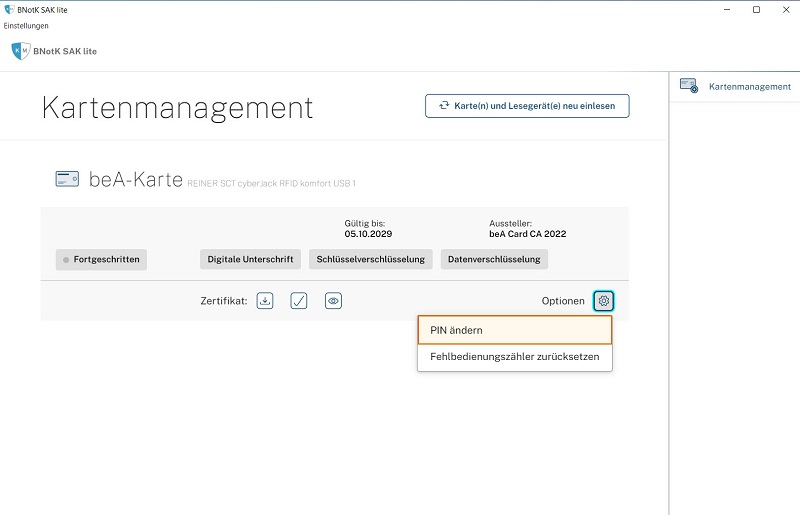
Task: Click the beA-Karte card title
Action: 136,180
